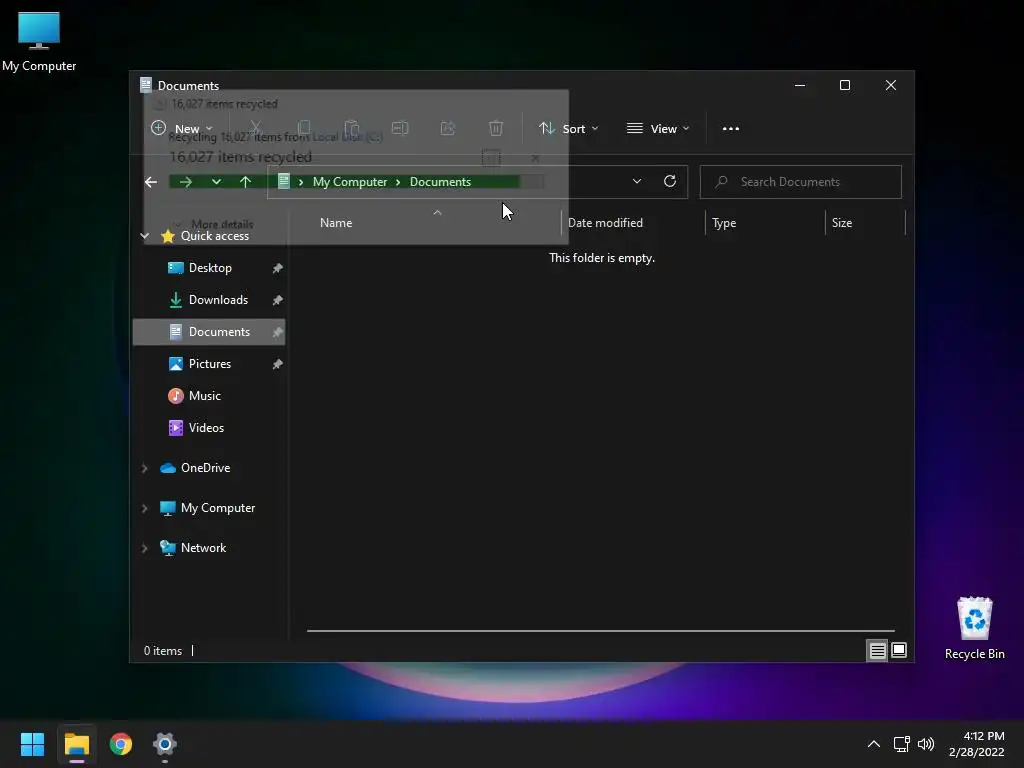Switch to details view layout icon
This screenshot has height=768, width=1024.
877,650
